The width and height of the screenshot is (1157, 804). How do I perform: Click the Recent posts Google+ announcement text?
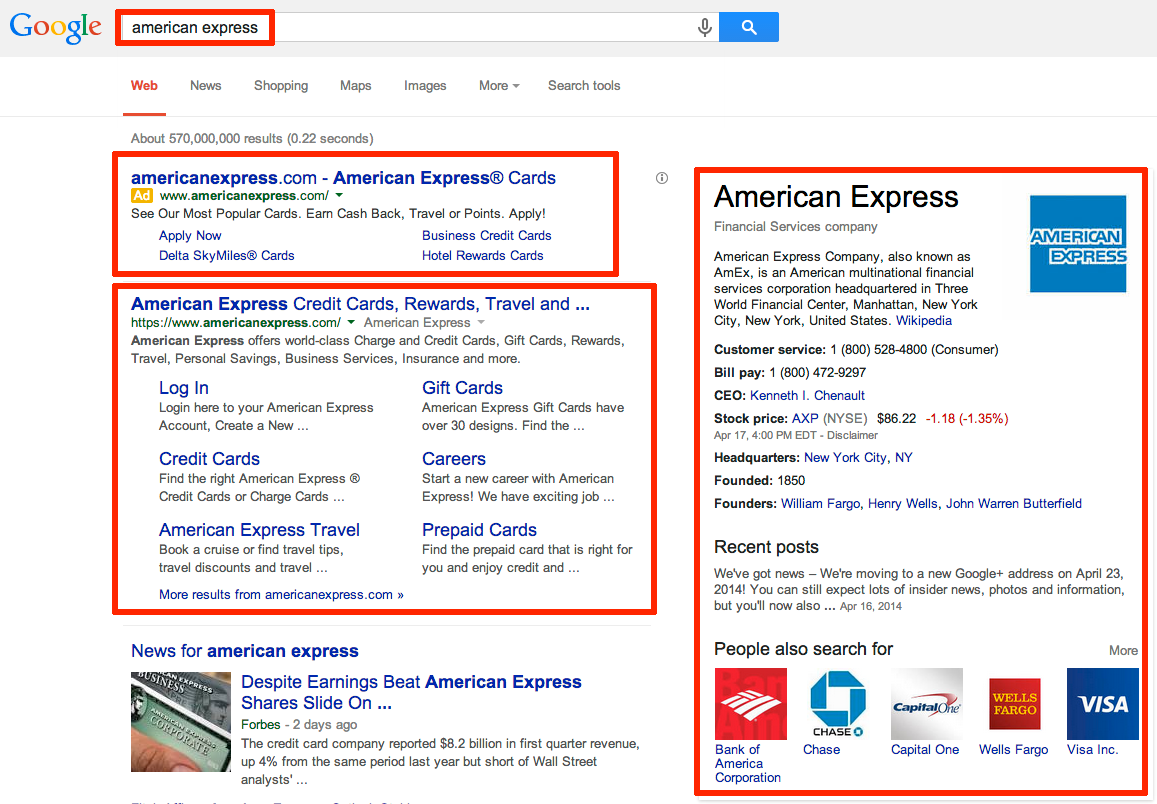pyautogui.click(x=919, y=589)
